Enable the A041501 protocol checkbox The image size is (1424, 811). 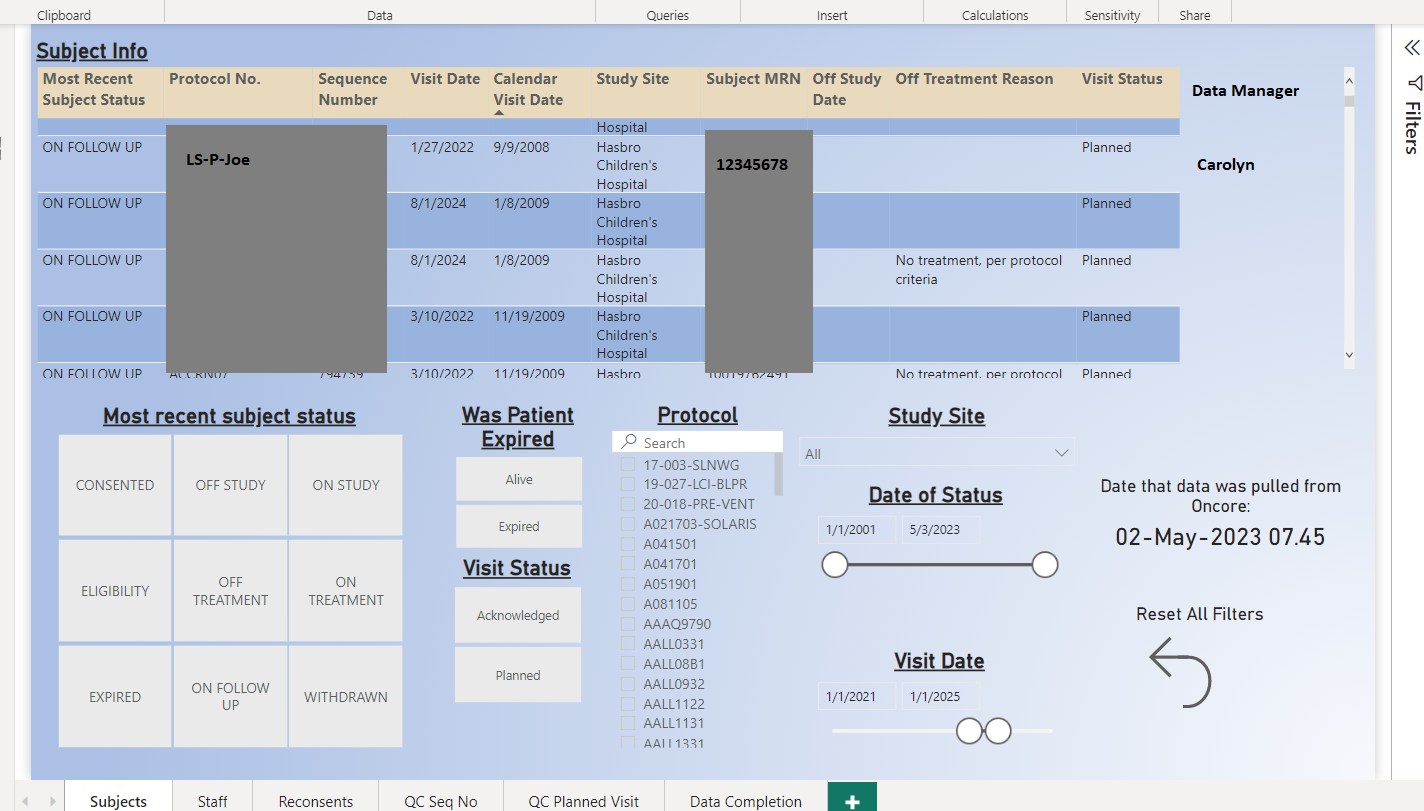627,544
